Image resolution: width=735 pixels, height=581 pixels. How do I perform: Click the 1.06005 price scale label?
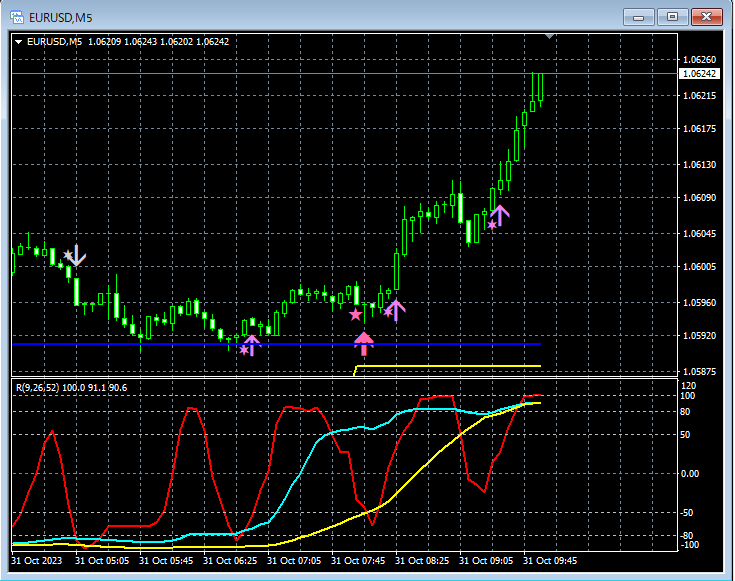(x=699, y=266)
